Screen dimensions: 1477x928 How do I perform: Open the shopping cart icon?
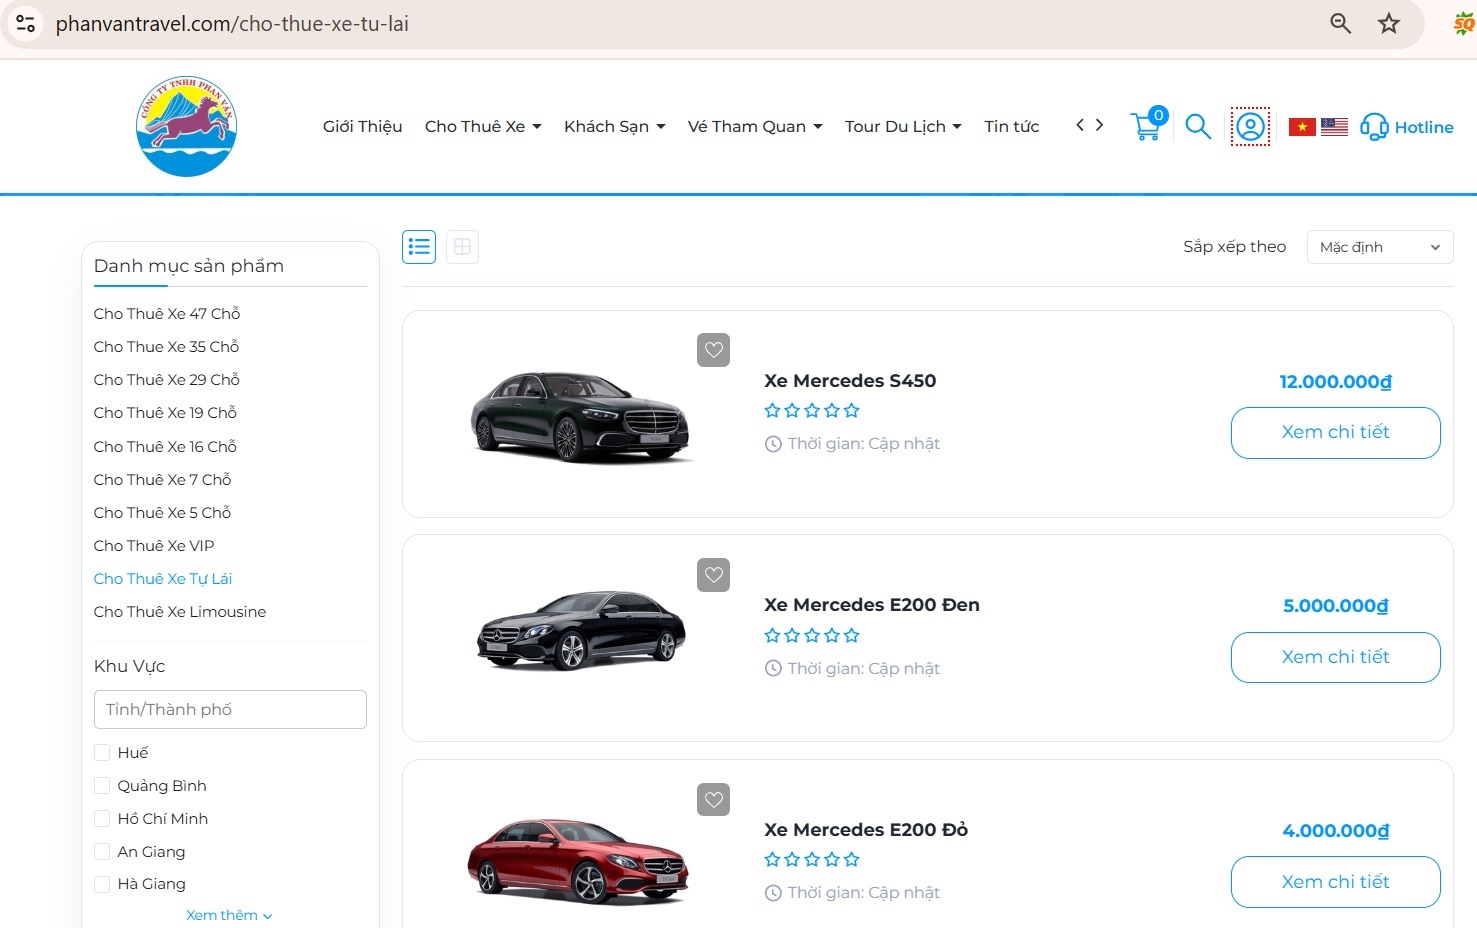tap(1146, 127)
